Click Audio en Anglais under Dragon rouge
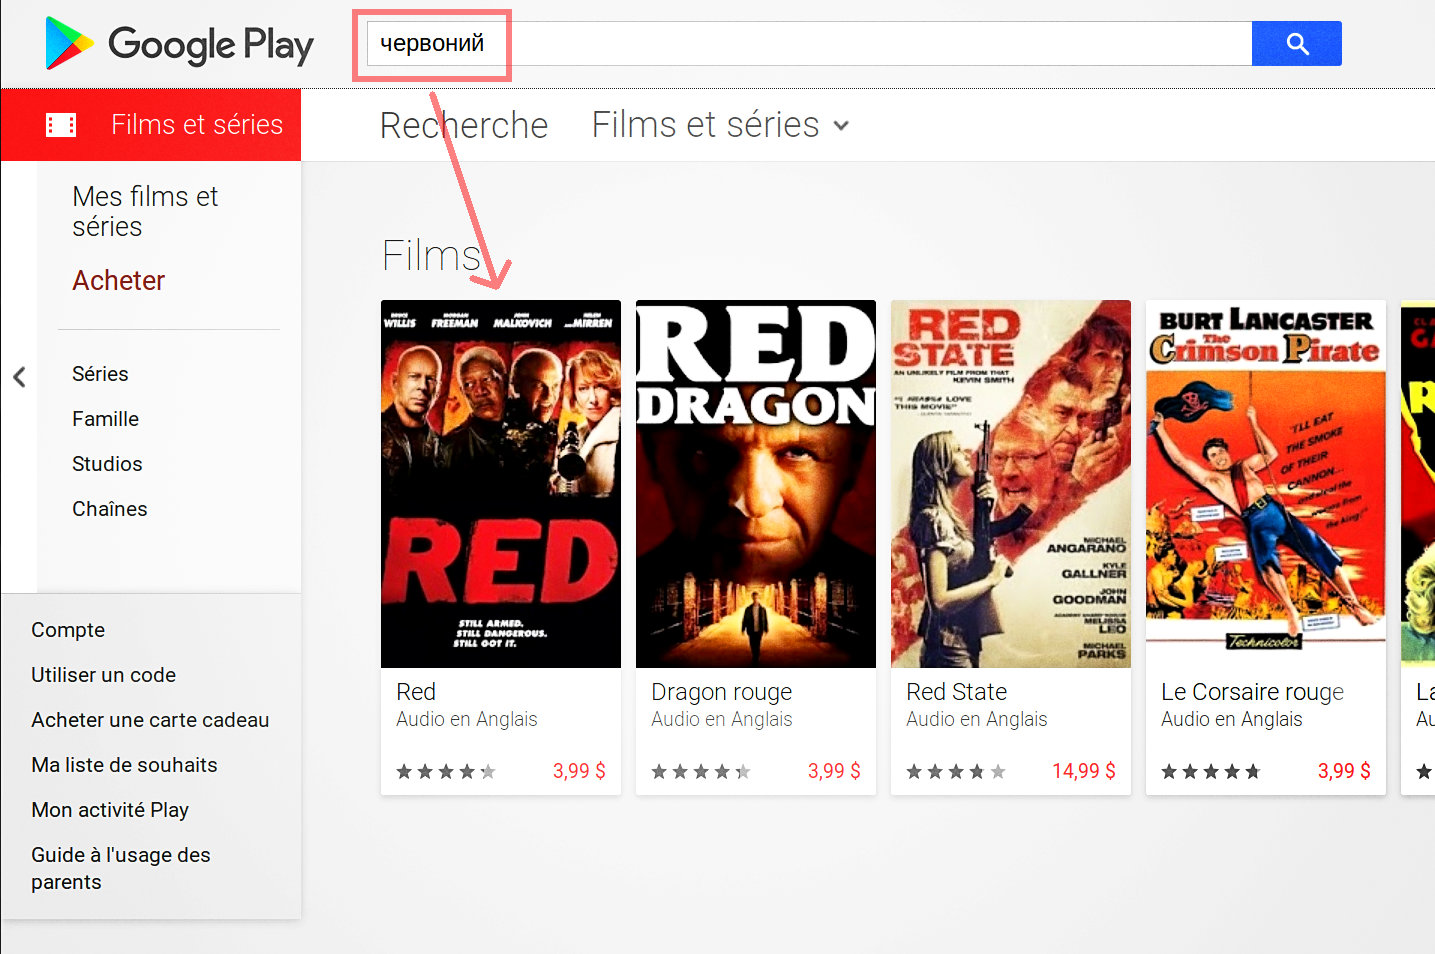 tap(721, 720)
